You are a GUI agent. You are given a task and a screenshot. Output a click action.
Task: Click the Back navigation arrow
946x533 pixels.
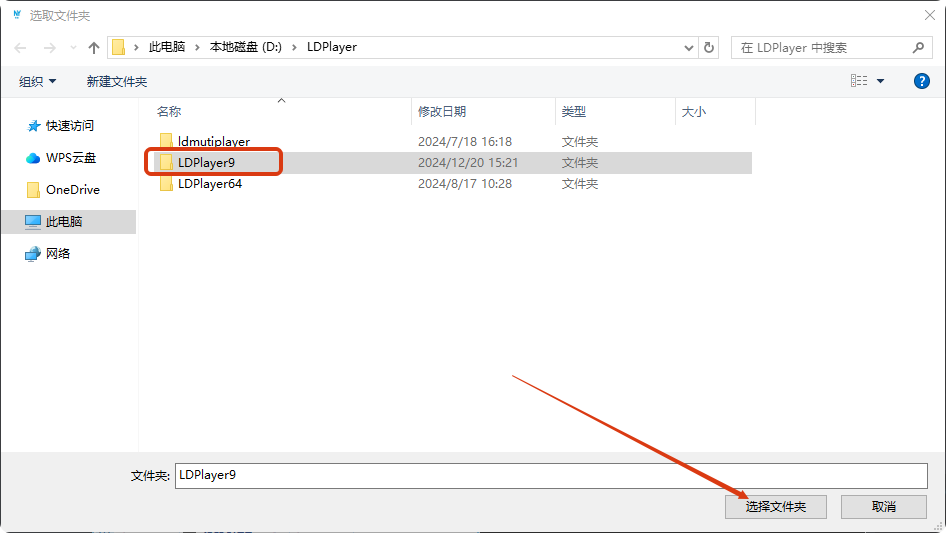coord(22,47)
